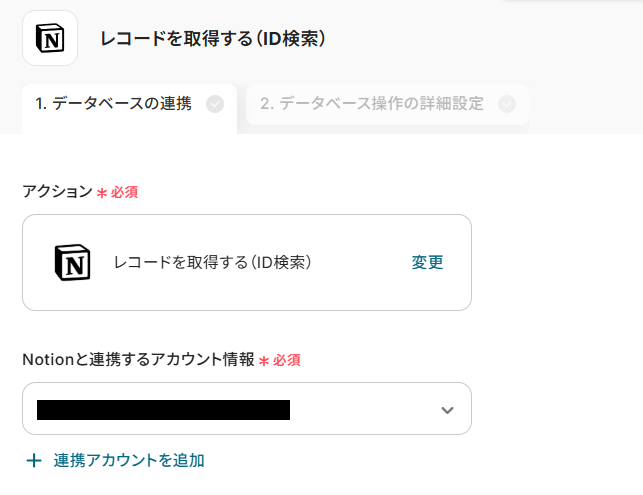Click the レコードを取得する(ID検索) page title

[x=212, y=39]
